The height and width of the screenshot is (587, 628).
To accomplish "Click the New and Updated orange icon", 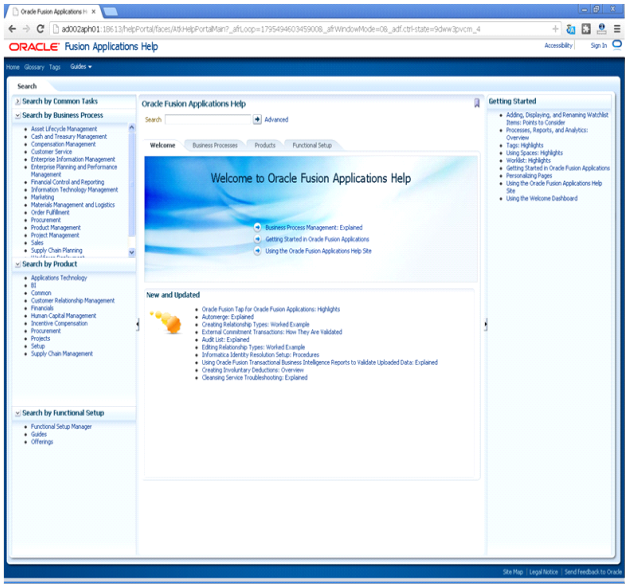I will 167,322.
